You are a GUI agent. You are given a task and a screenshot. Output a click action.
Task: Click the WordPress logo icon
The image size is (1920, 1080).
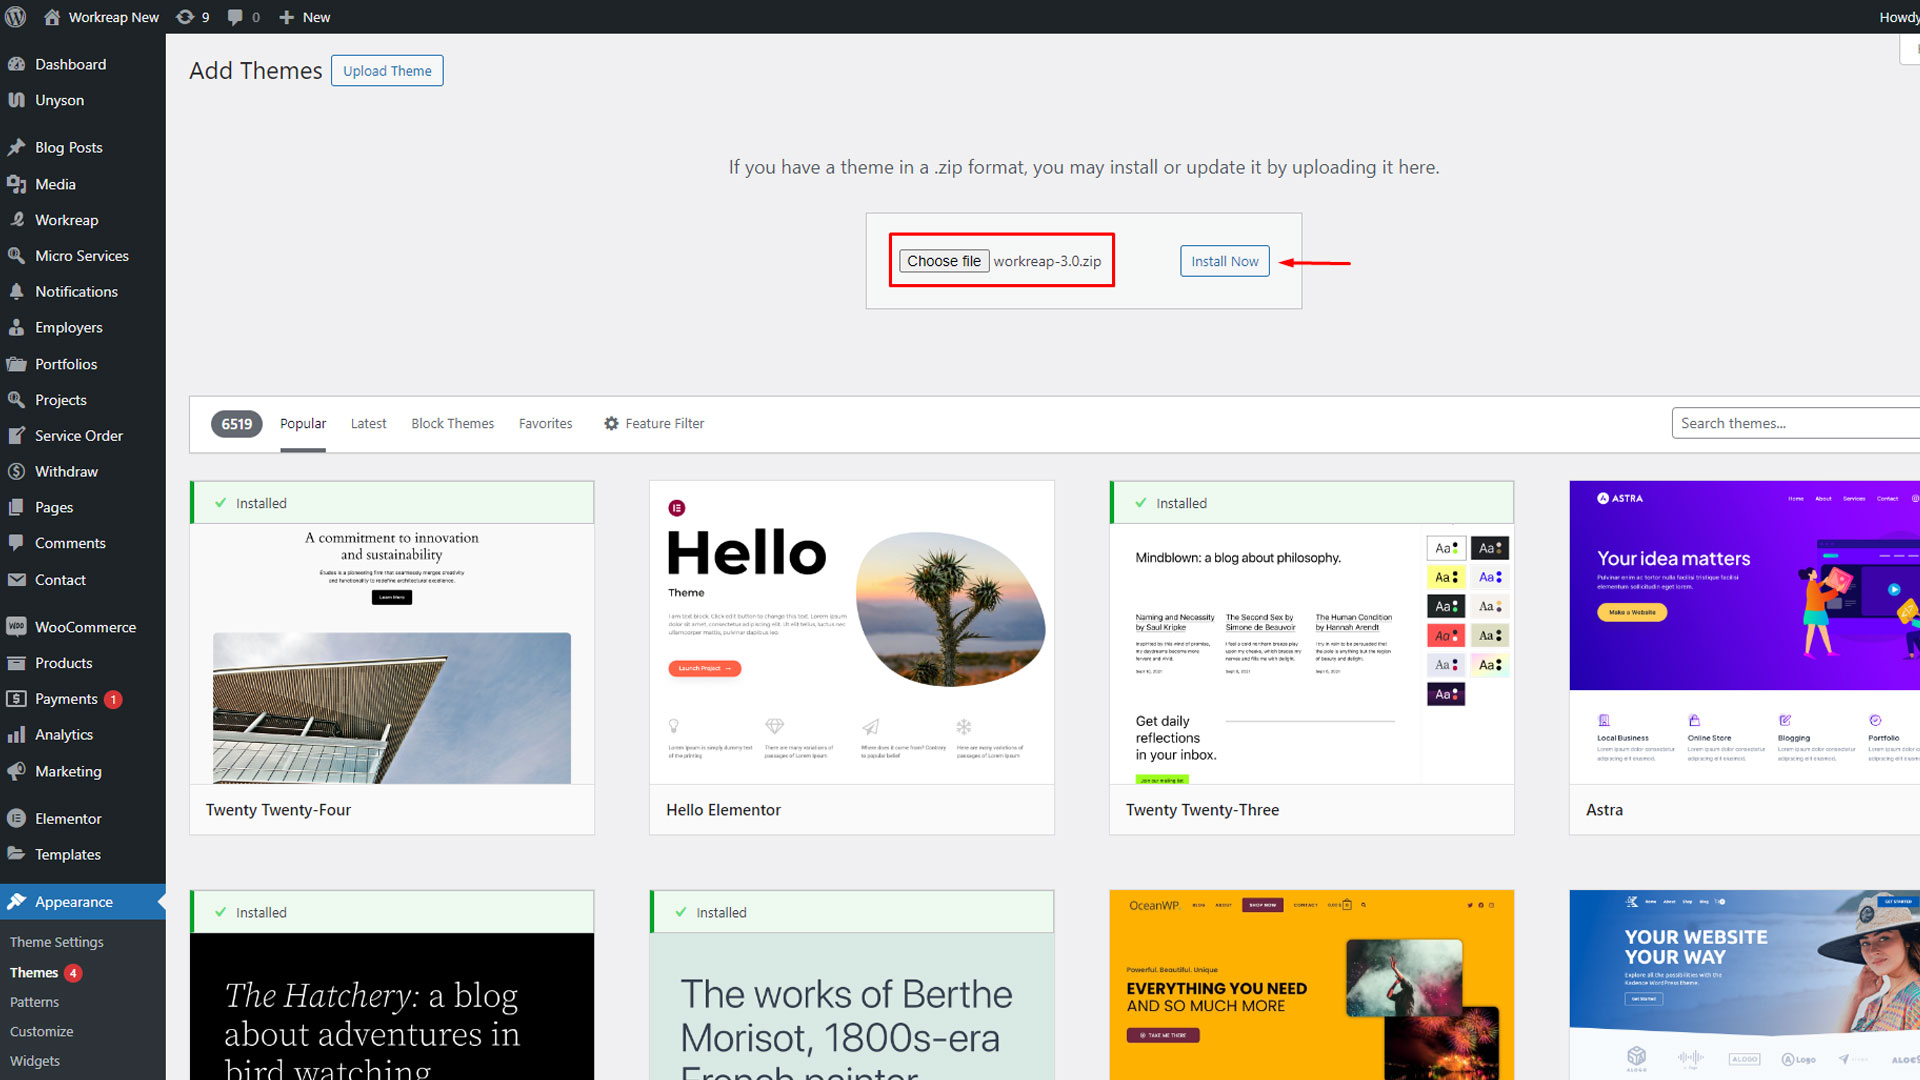pos(15,17)
